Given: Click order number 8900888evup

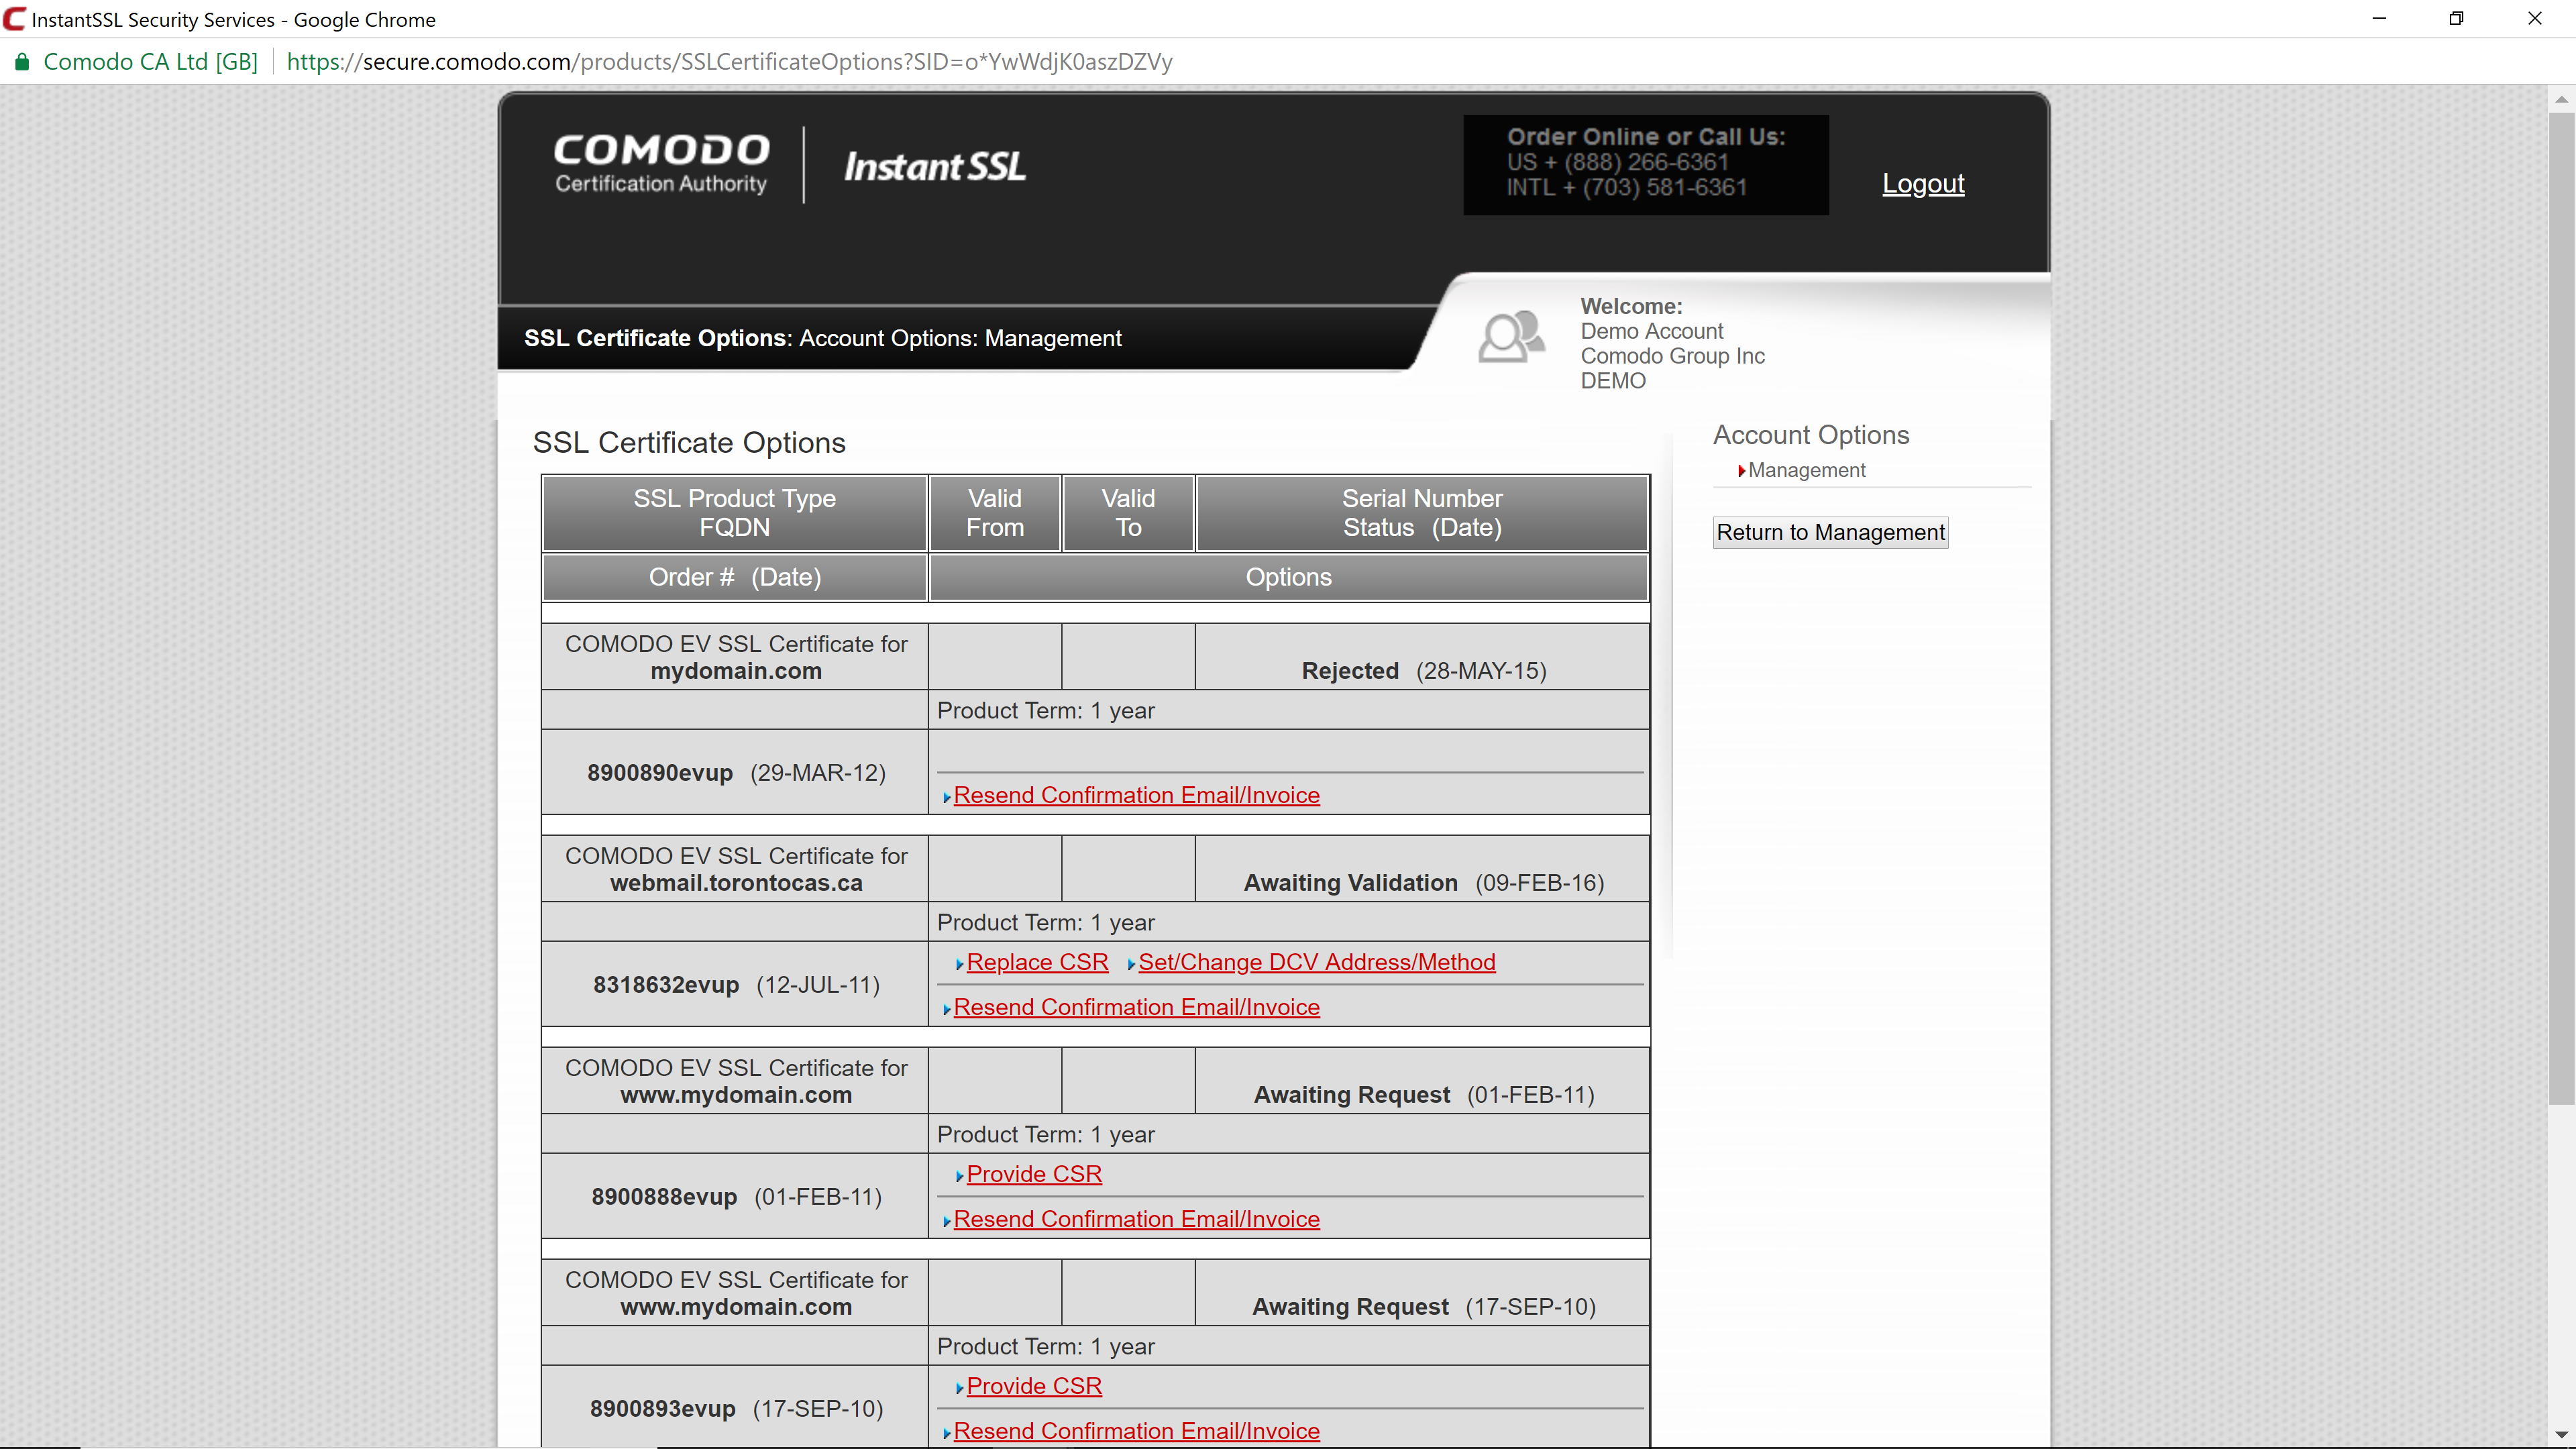Looking at the screenshot, I should 664,1197.
